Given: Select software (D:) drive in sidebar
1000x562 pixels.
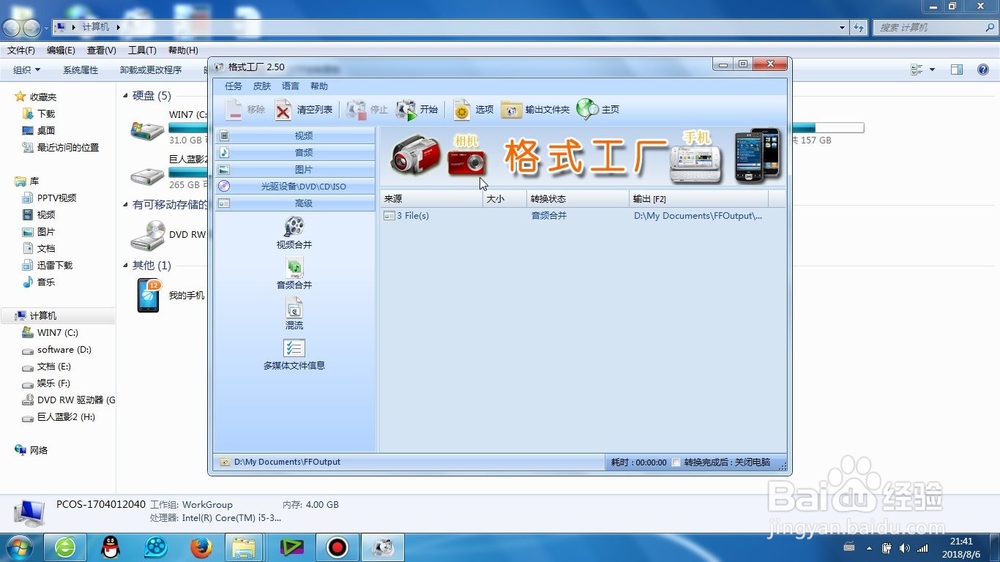Looking at the screenshot, I should click(56, 350).
